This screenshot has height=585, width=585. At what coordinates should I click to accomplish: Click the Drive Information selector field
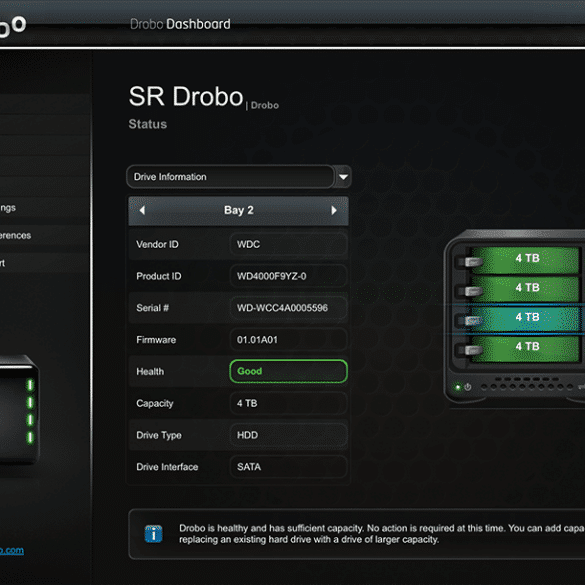(x=231, y=176)
